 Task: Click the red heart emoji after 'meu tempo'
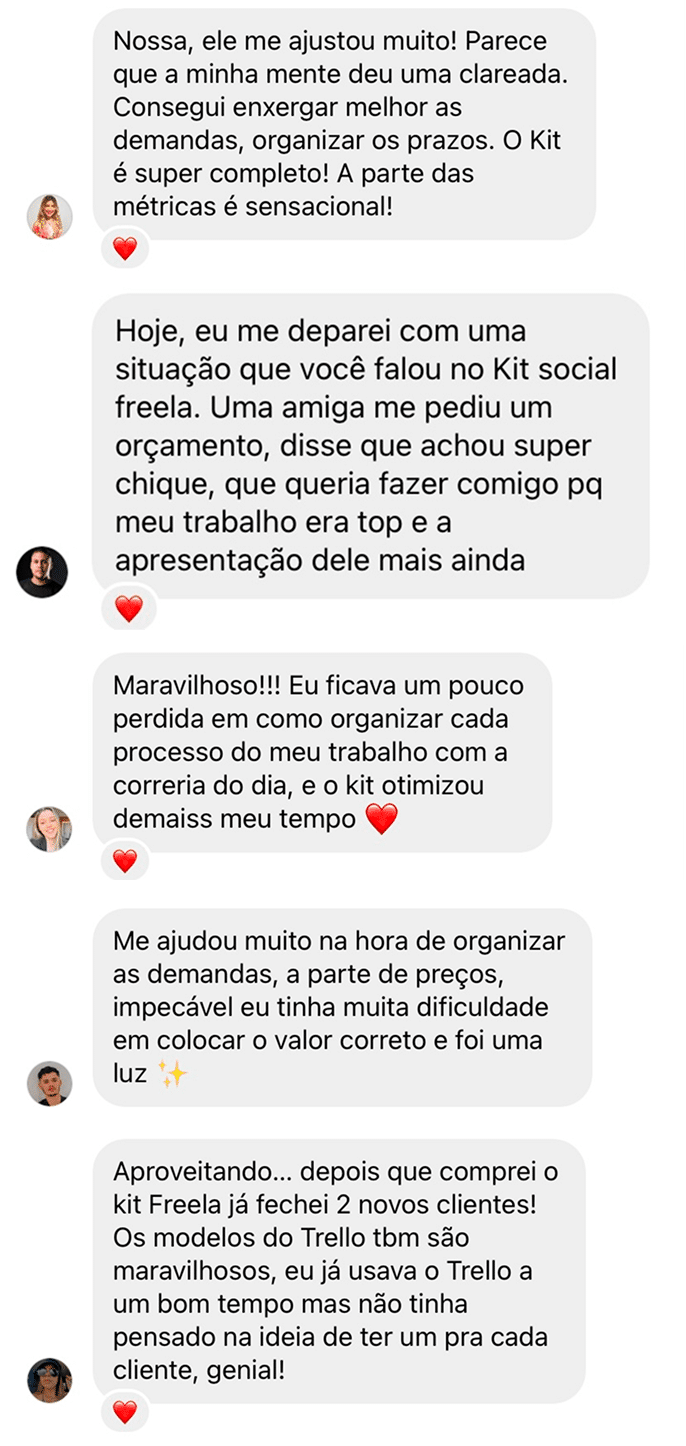click(x=381, y=820)
